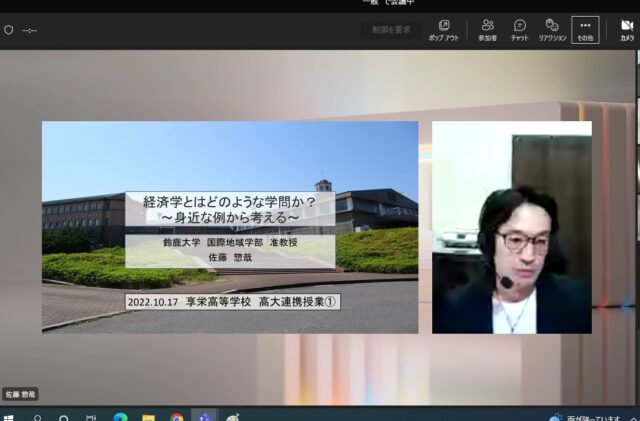Click the Request control (制御を要求) button
This screenshot has width=640, height=421.
coord(391,29)
